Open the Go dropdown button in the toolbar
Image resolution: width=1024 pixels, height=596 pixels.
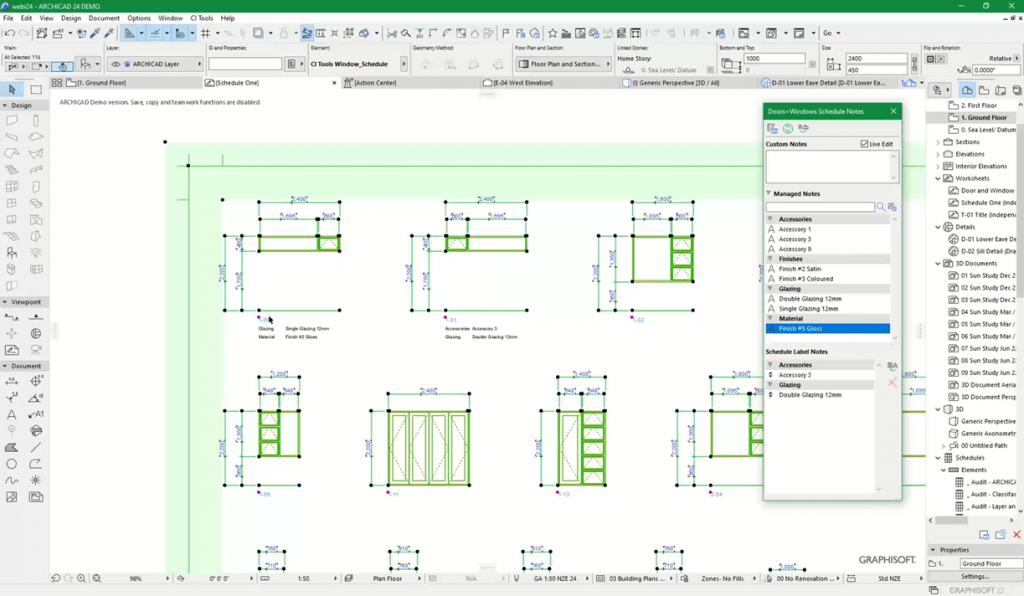point(831,33)
